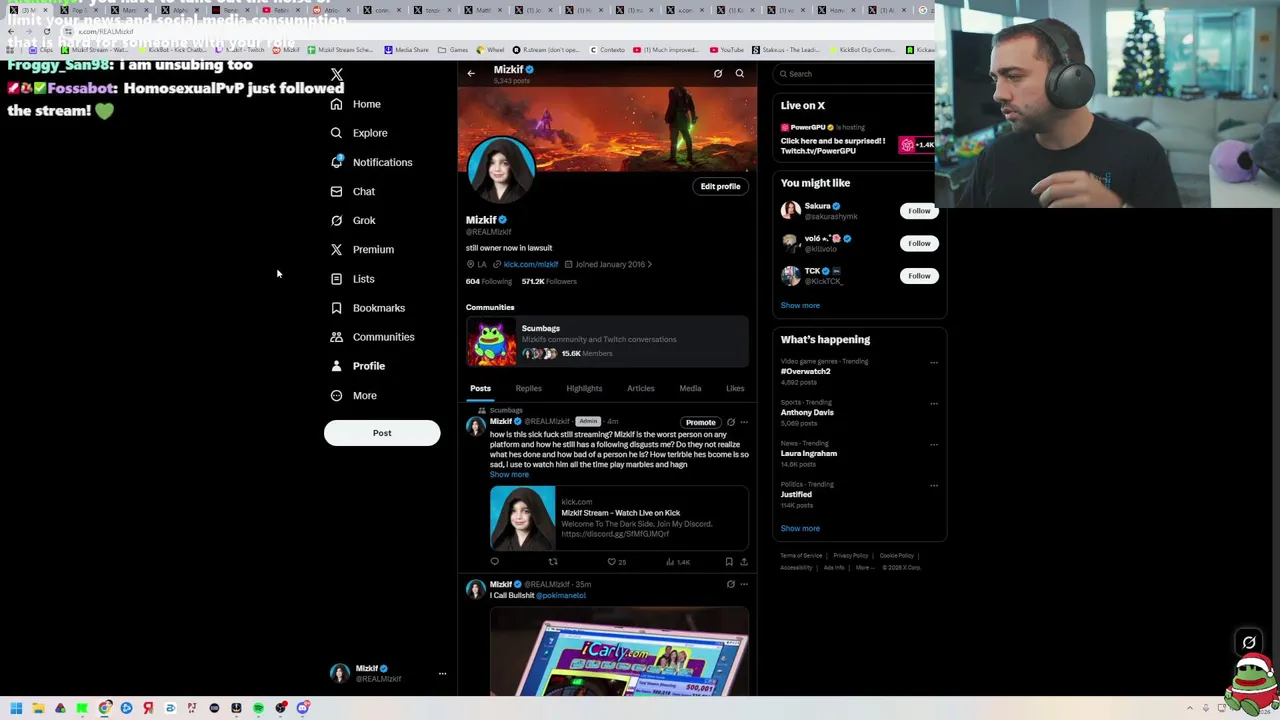Open Home from the sidebar
This screenshot has height=720, width=1280.
(356, 104)
